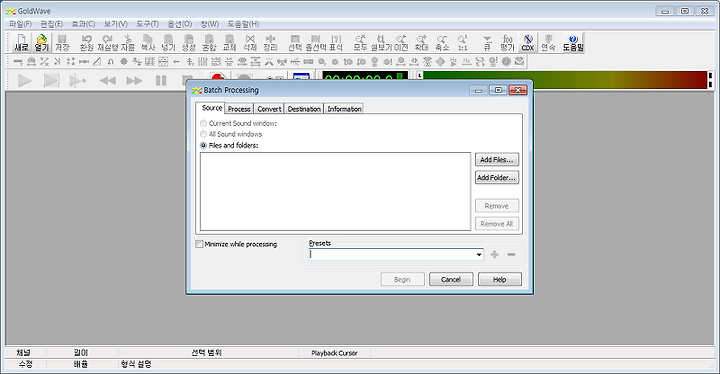Click the 표식 (Set marker) toolbar icon
This screenshot has width=720, height=374.
point(336,43)
